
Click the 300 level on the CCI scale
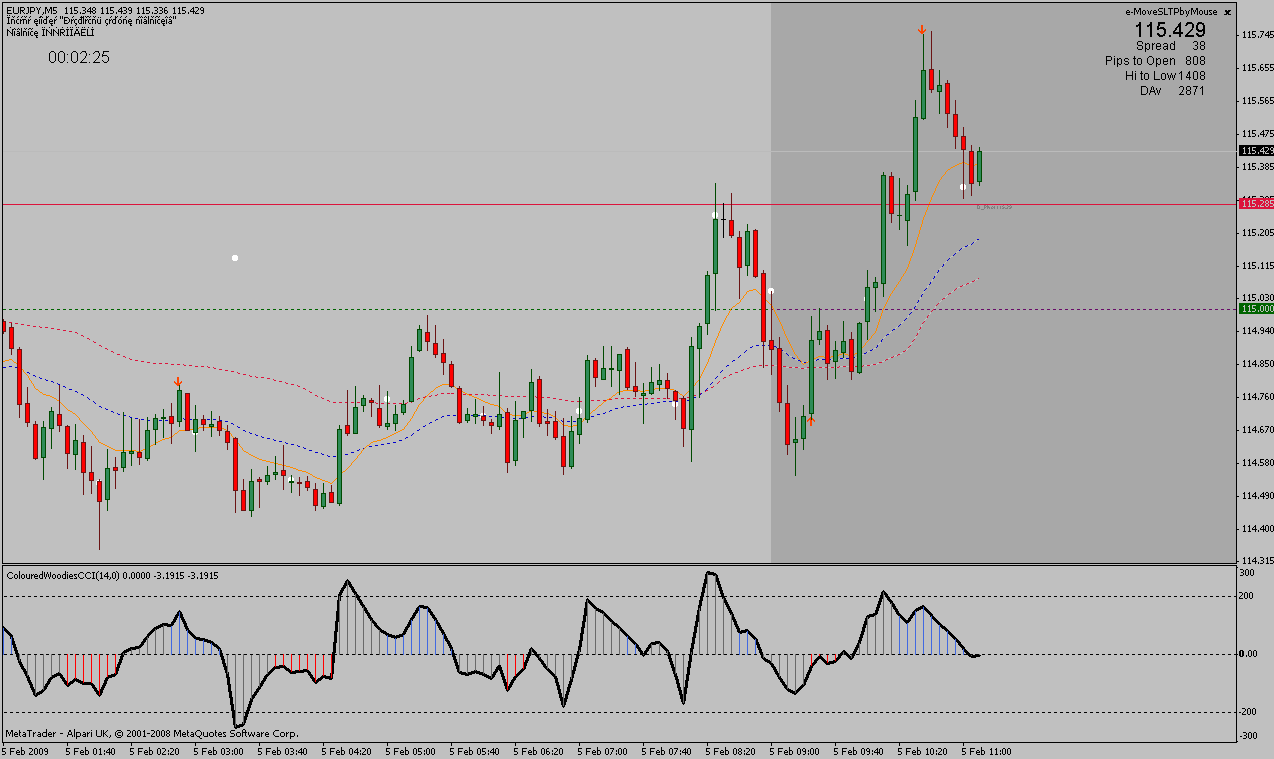[x=1247, y=573]
